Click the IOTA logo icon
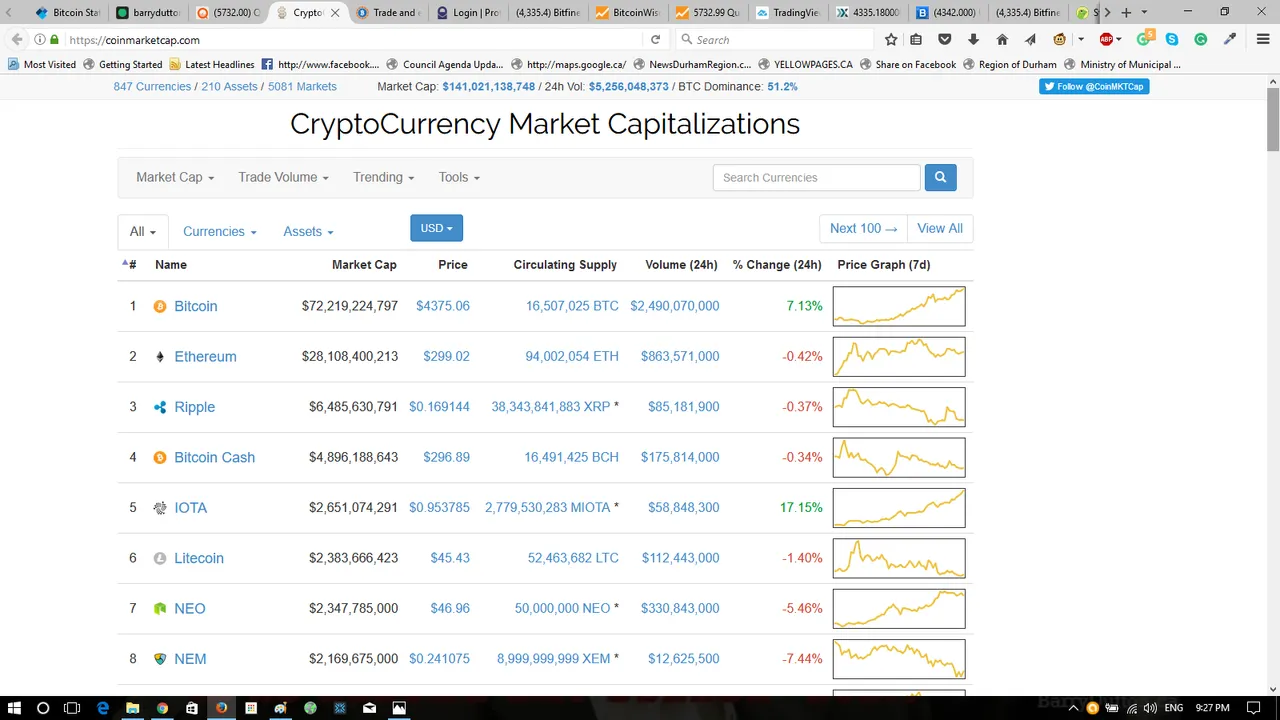The image size is (1280, 720). pos(160,508)
